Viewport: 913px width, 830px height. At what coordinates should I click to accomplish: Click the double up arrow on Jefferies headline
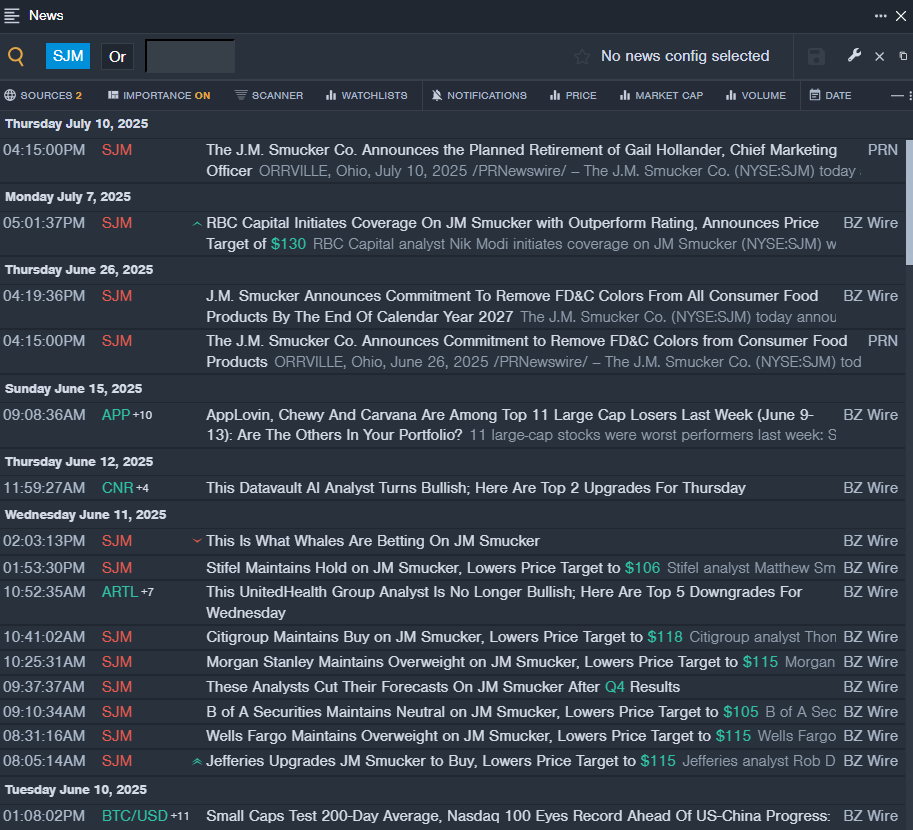pyautogui.click(x=197, y=761)
